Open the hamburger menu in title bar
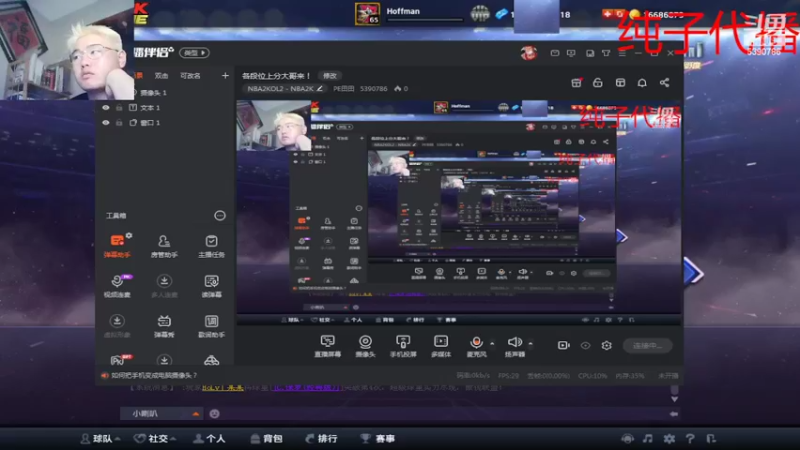The width and height of the screenshot is (800, 450). [x=622, y=53]
